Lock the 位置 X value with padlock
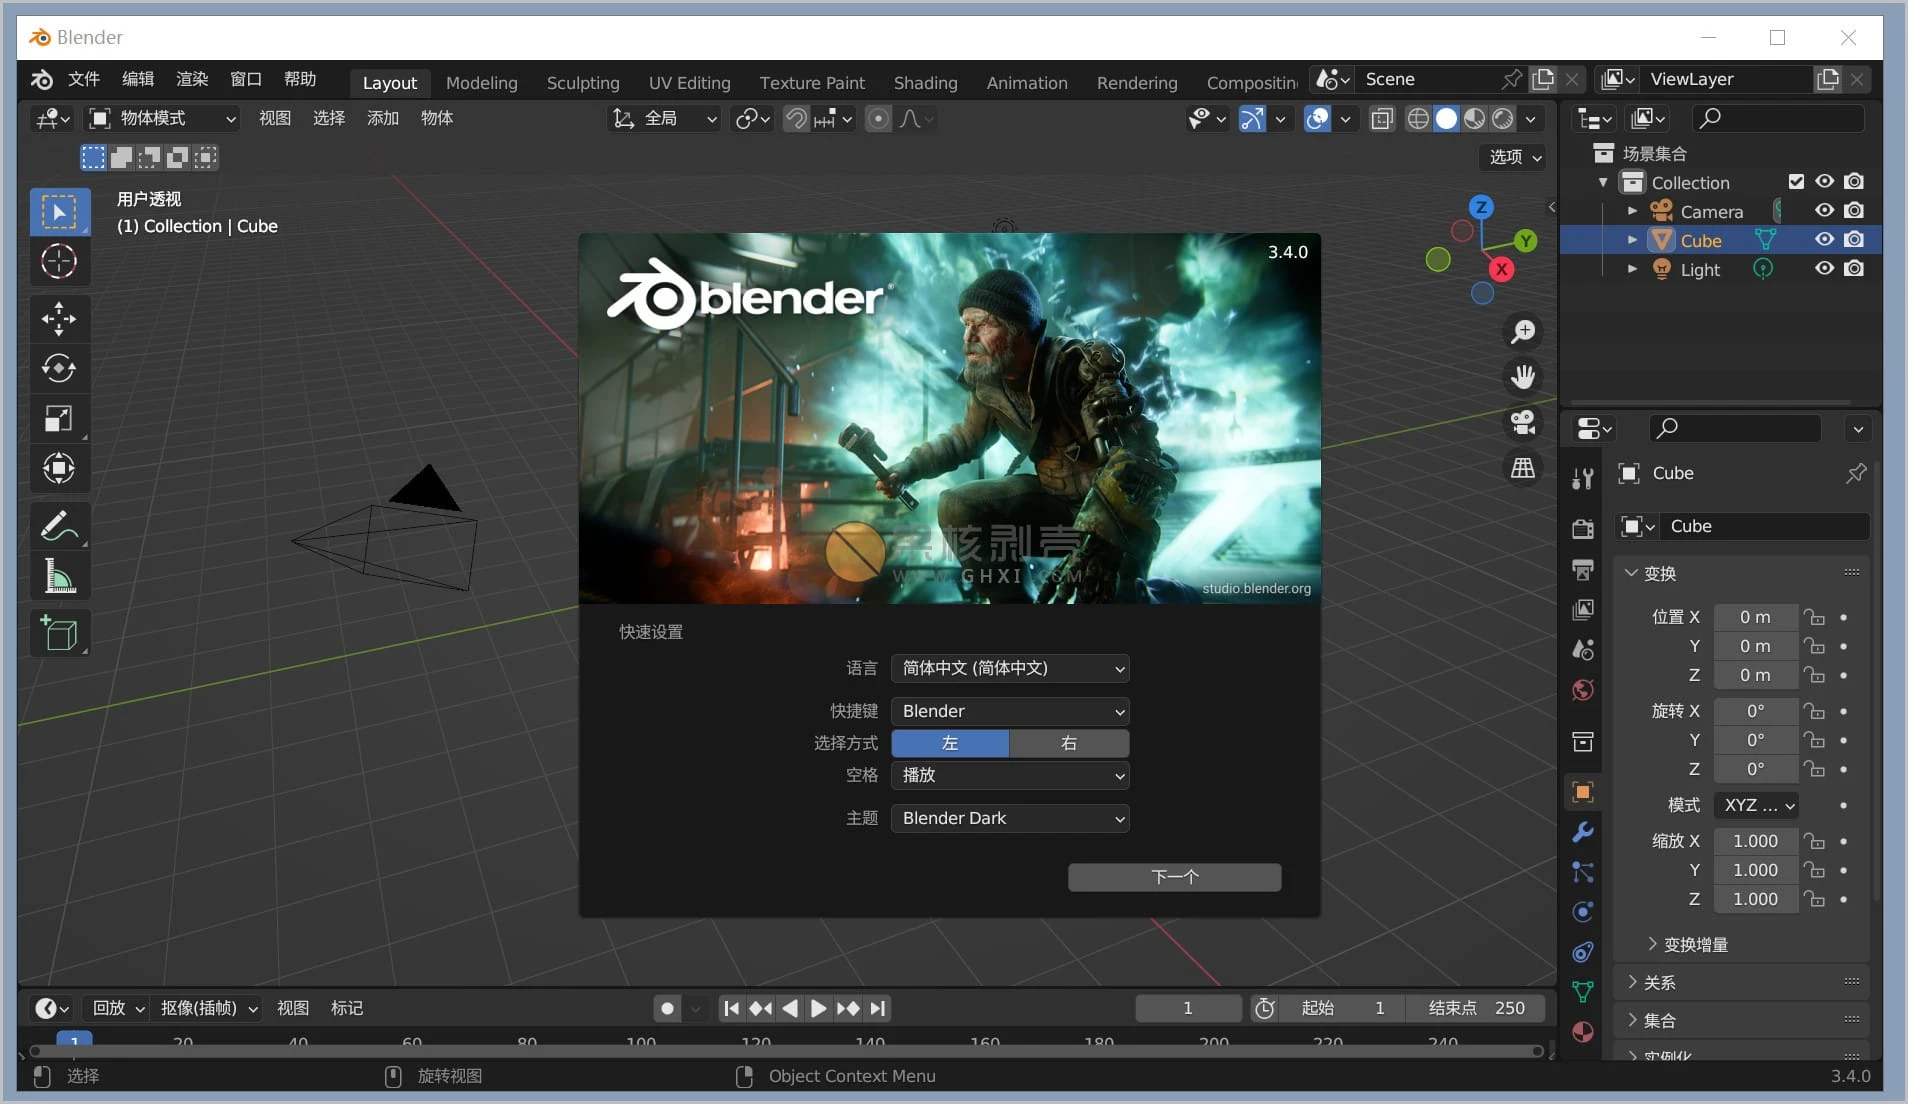1908x1104 pixels. (1813, 617)
